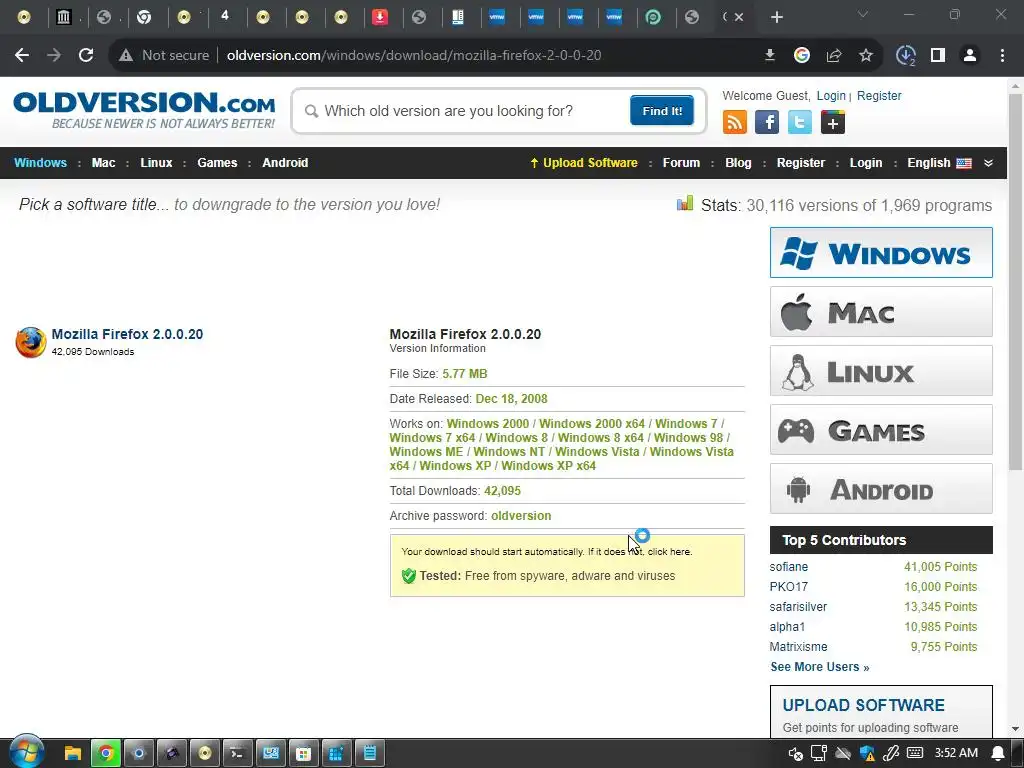Click the page vertical scrollbar
The height and width of the screenshot is (768, 1024).
pyautogui.click(x=1015, y=281)
